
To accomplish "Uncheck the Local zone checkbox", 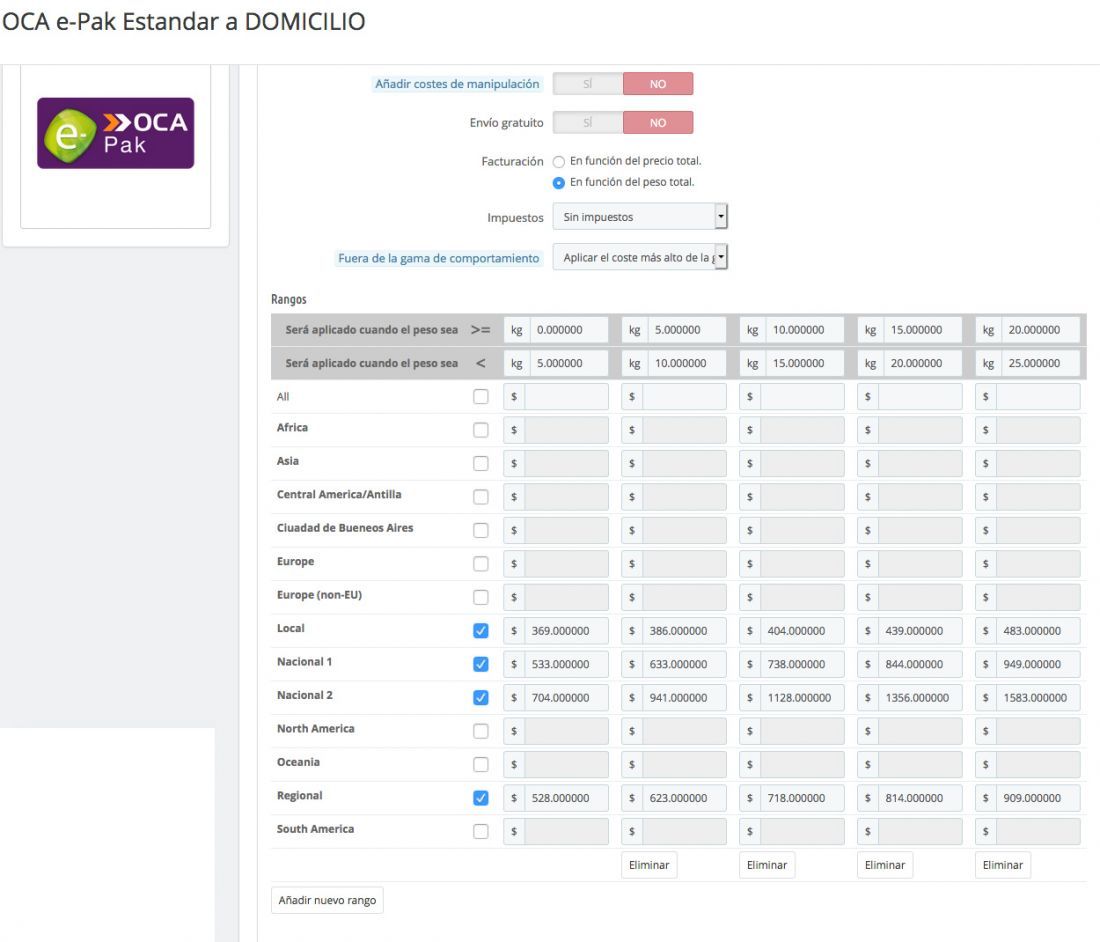I will pyautogui.click(x=481, y=631).
